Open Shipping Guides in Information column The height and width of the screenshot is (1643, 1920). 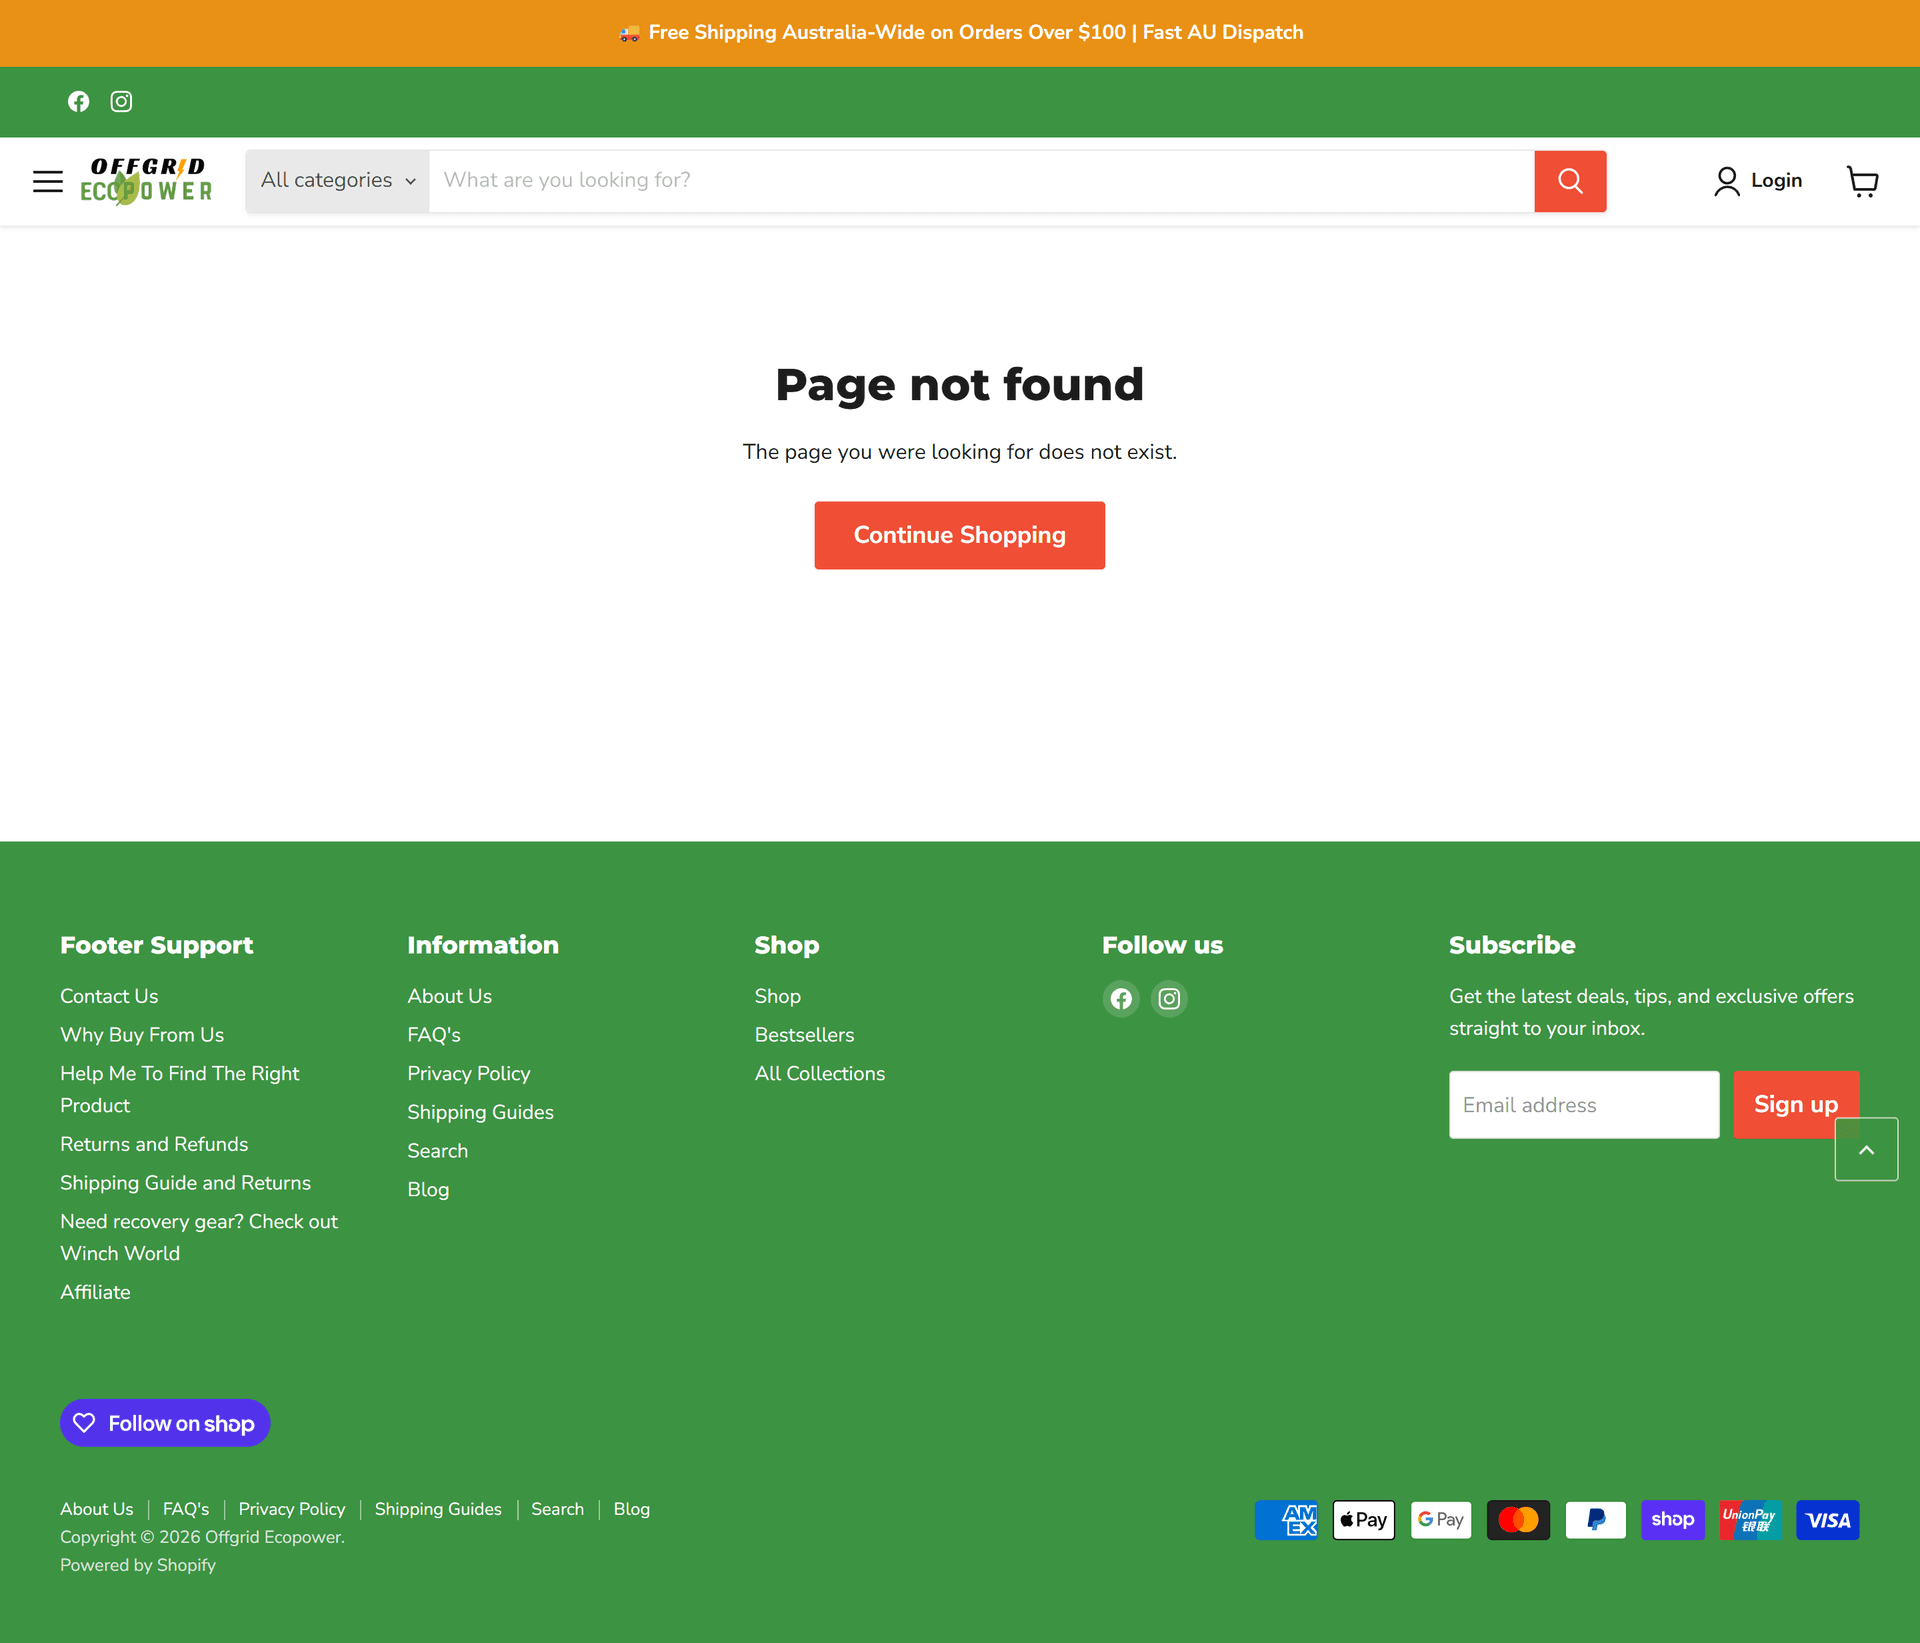(x=480, y=1112)
